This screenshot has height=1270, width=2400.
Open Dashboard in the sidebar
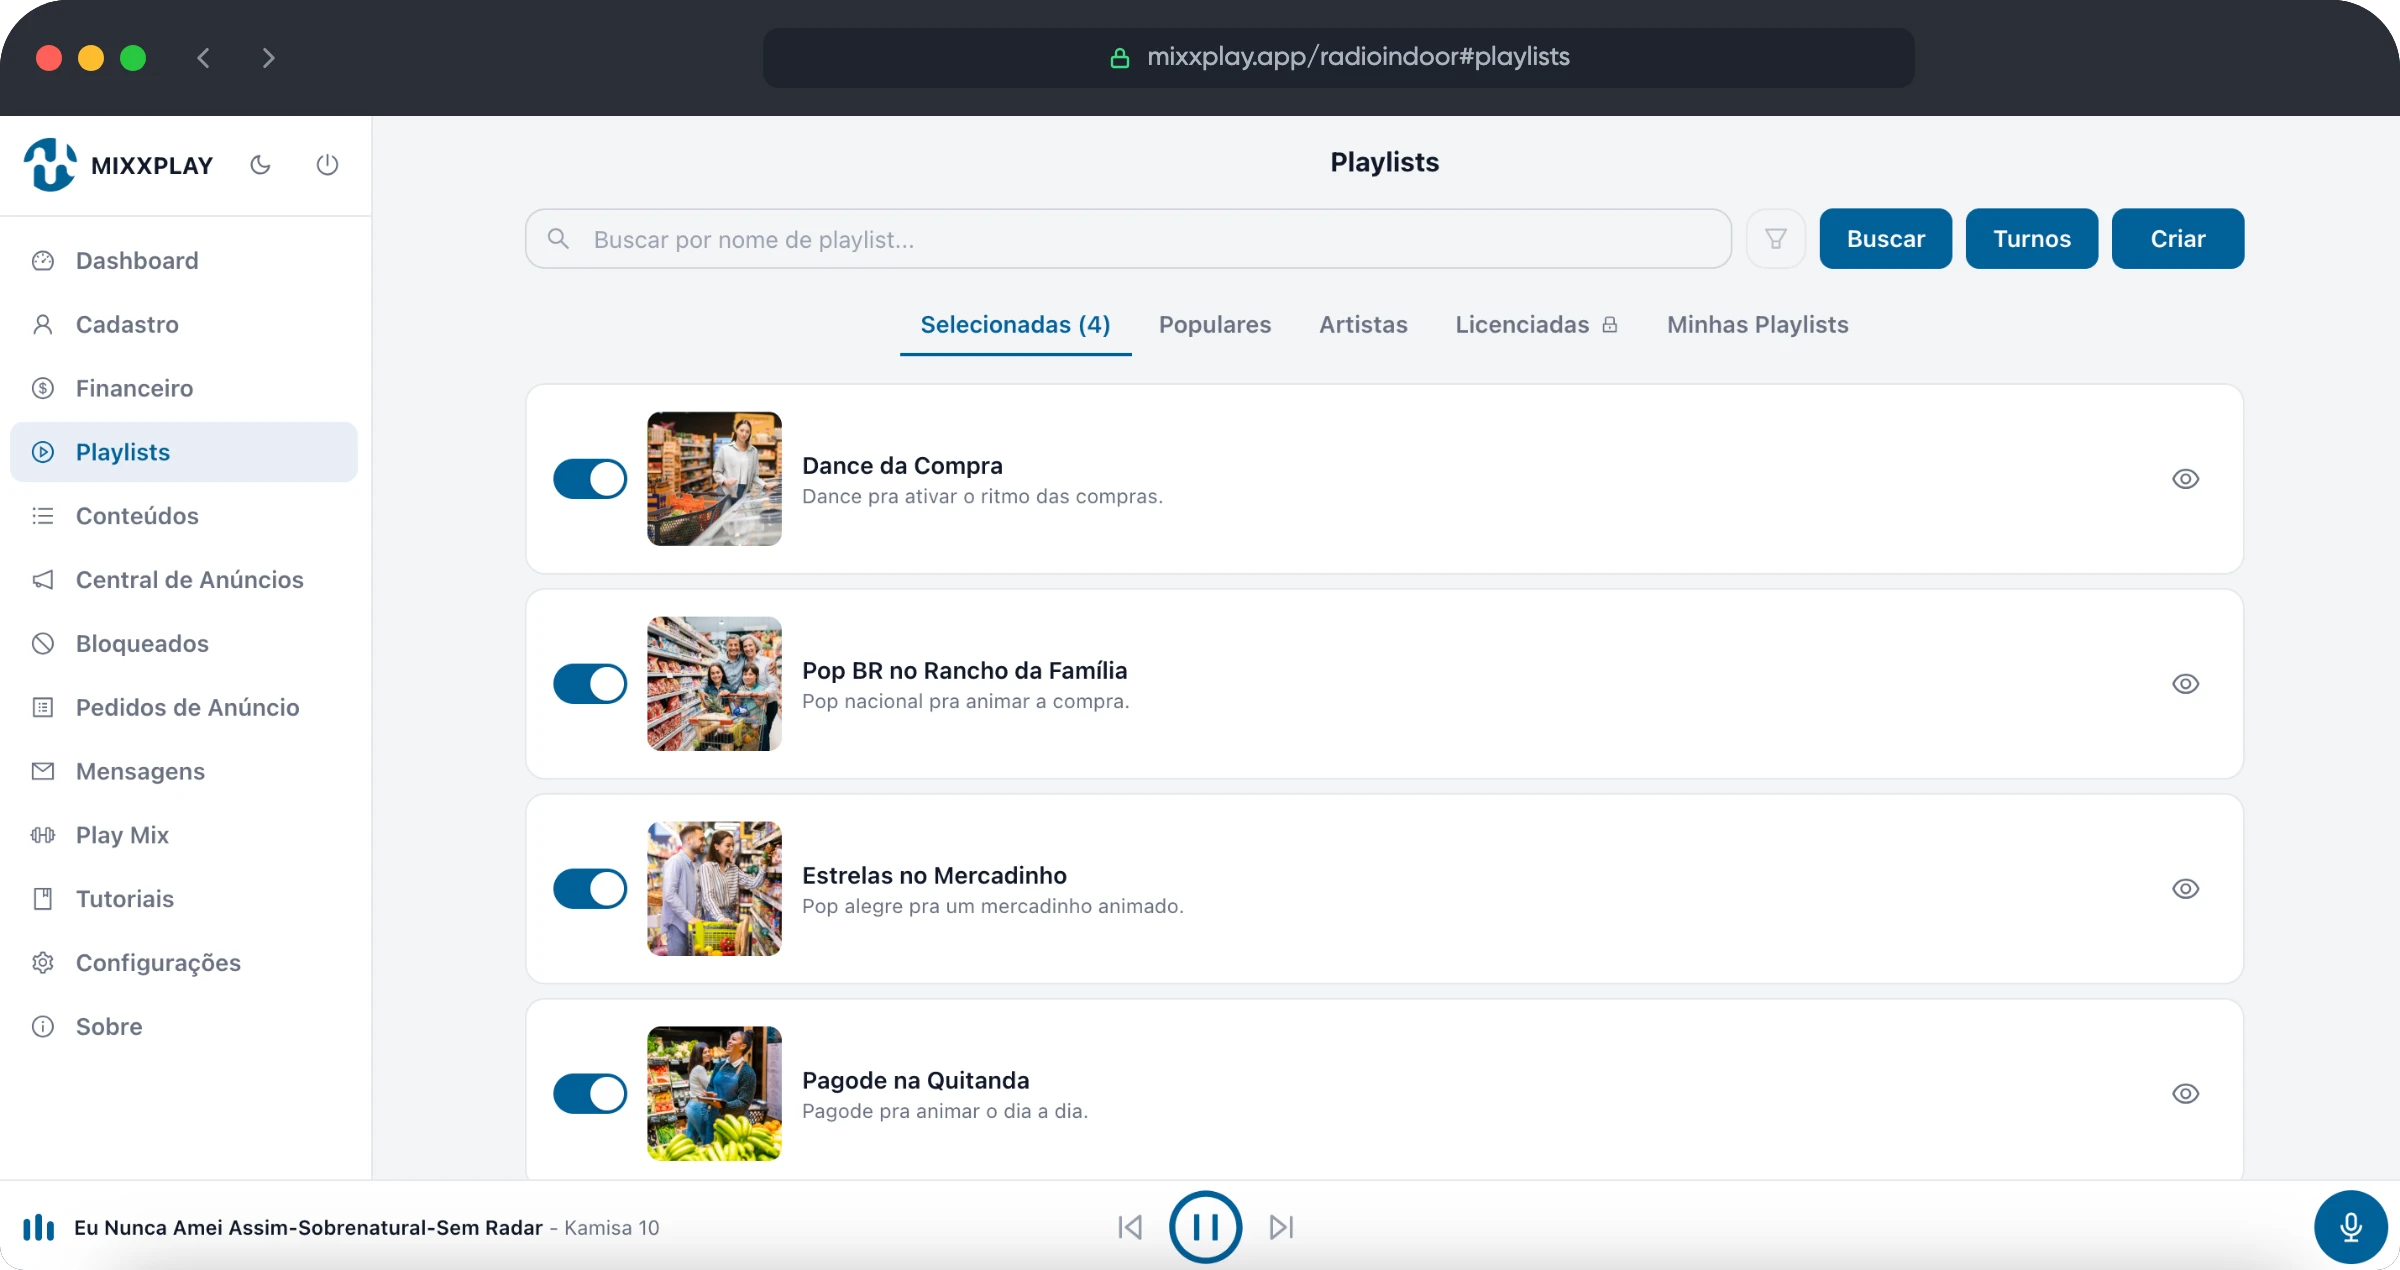pyautogui.click(x=184, y=261)
